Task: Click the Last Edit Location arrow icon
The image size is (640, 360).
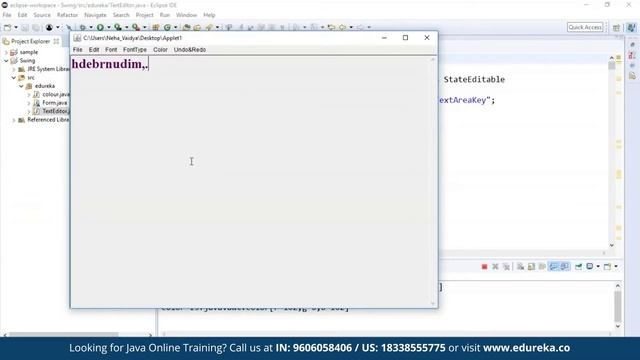Action: [x=331, y=27]
